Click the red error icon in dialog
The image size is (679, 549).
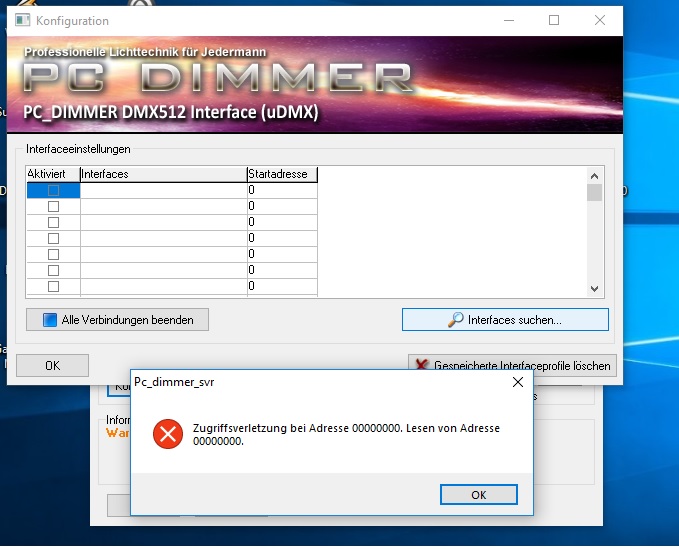coord(168,434)
